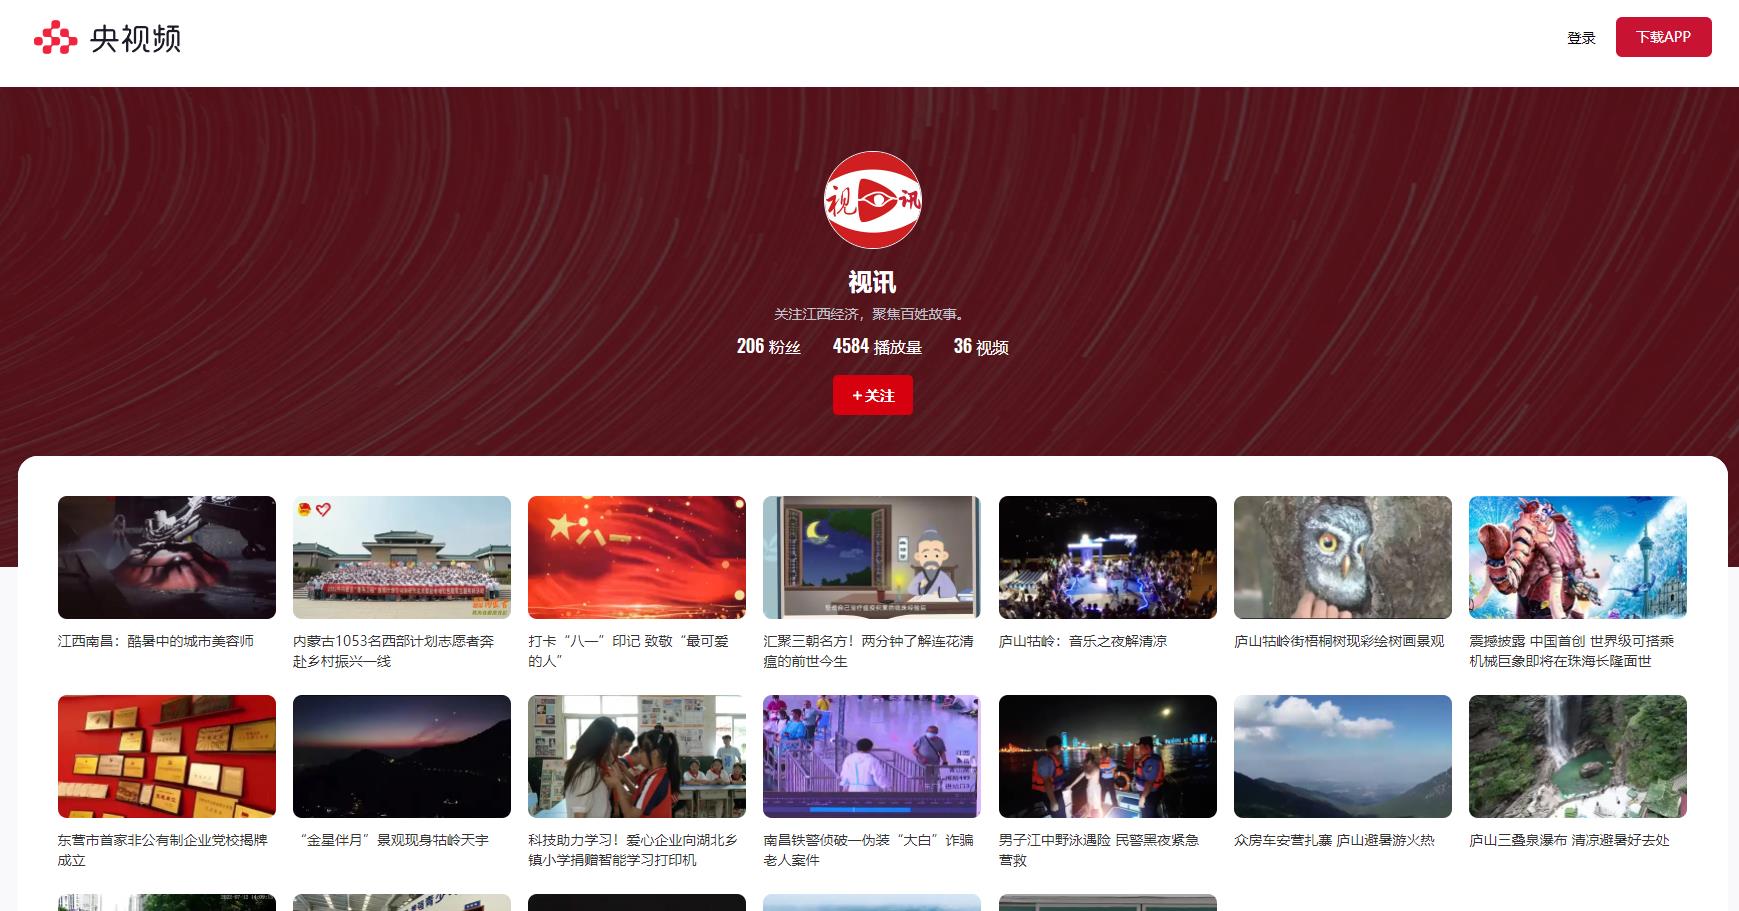
Task: Click title 南昌铁警侦破一伪装“大白”诈骗老人案件
Action: pyautogui.click(x=868, y=850)
